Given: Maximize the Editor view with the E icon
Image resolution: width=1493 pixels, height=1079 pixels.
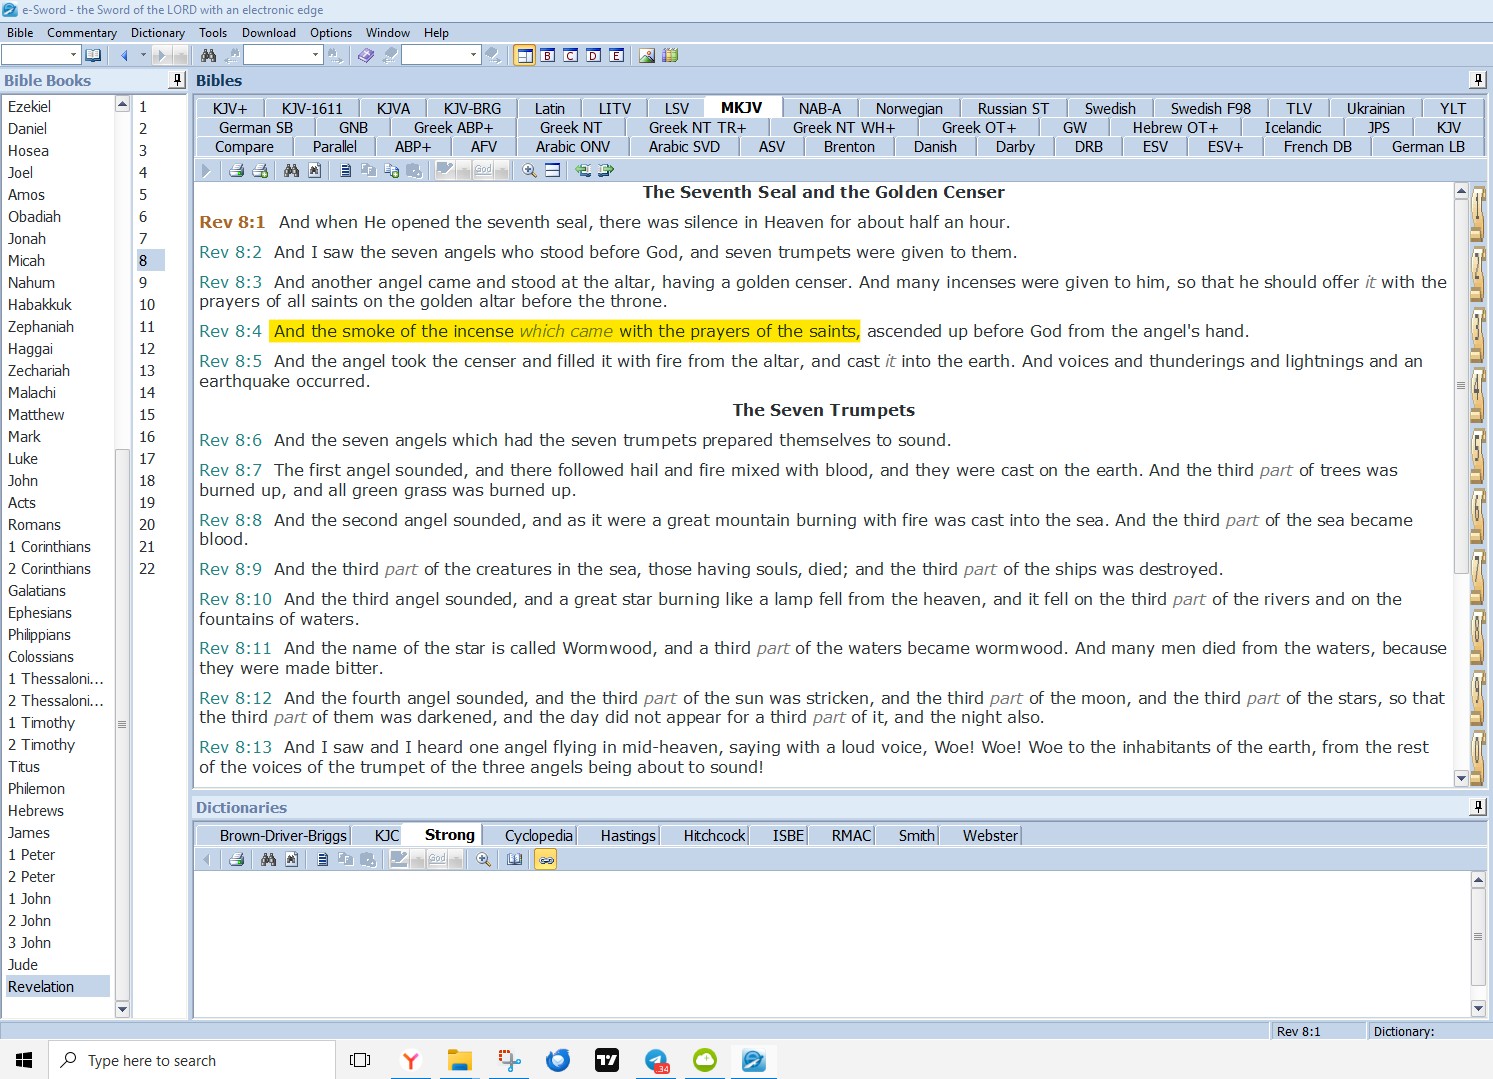Looking at the screenshot, I should 617,55.
